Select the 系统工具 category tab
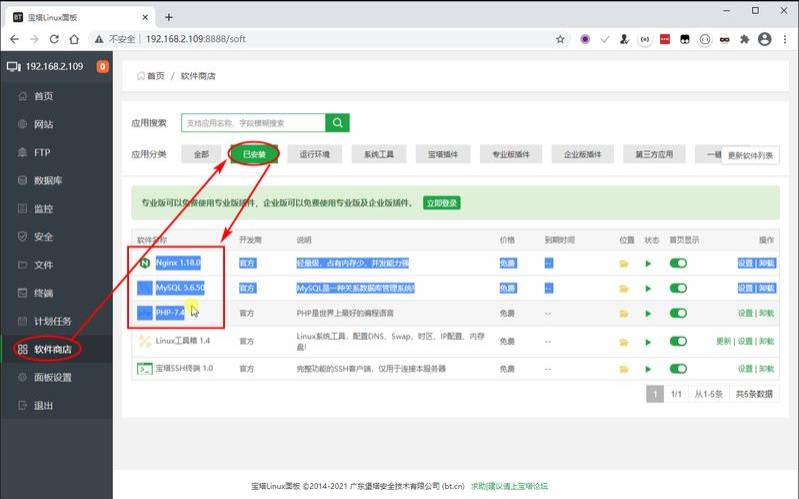Screen dimensions: 799x499 click(379, 154)
